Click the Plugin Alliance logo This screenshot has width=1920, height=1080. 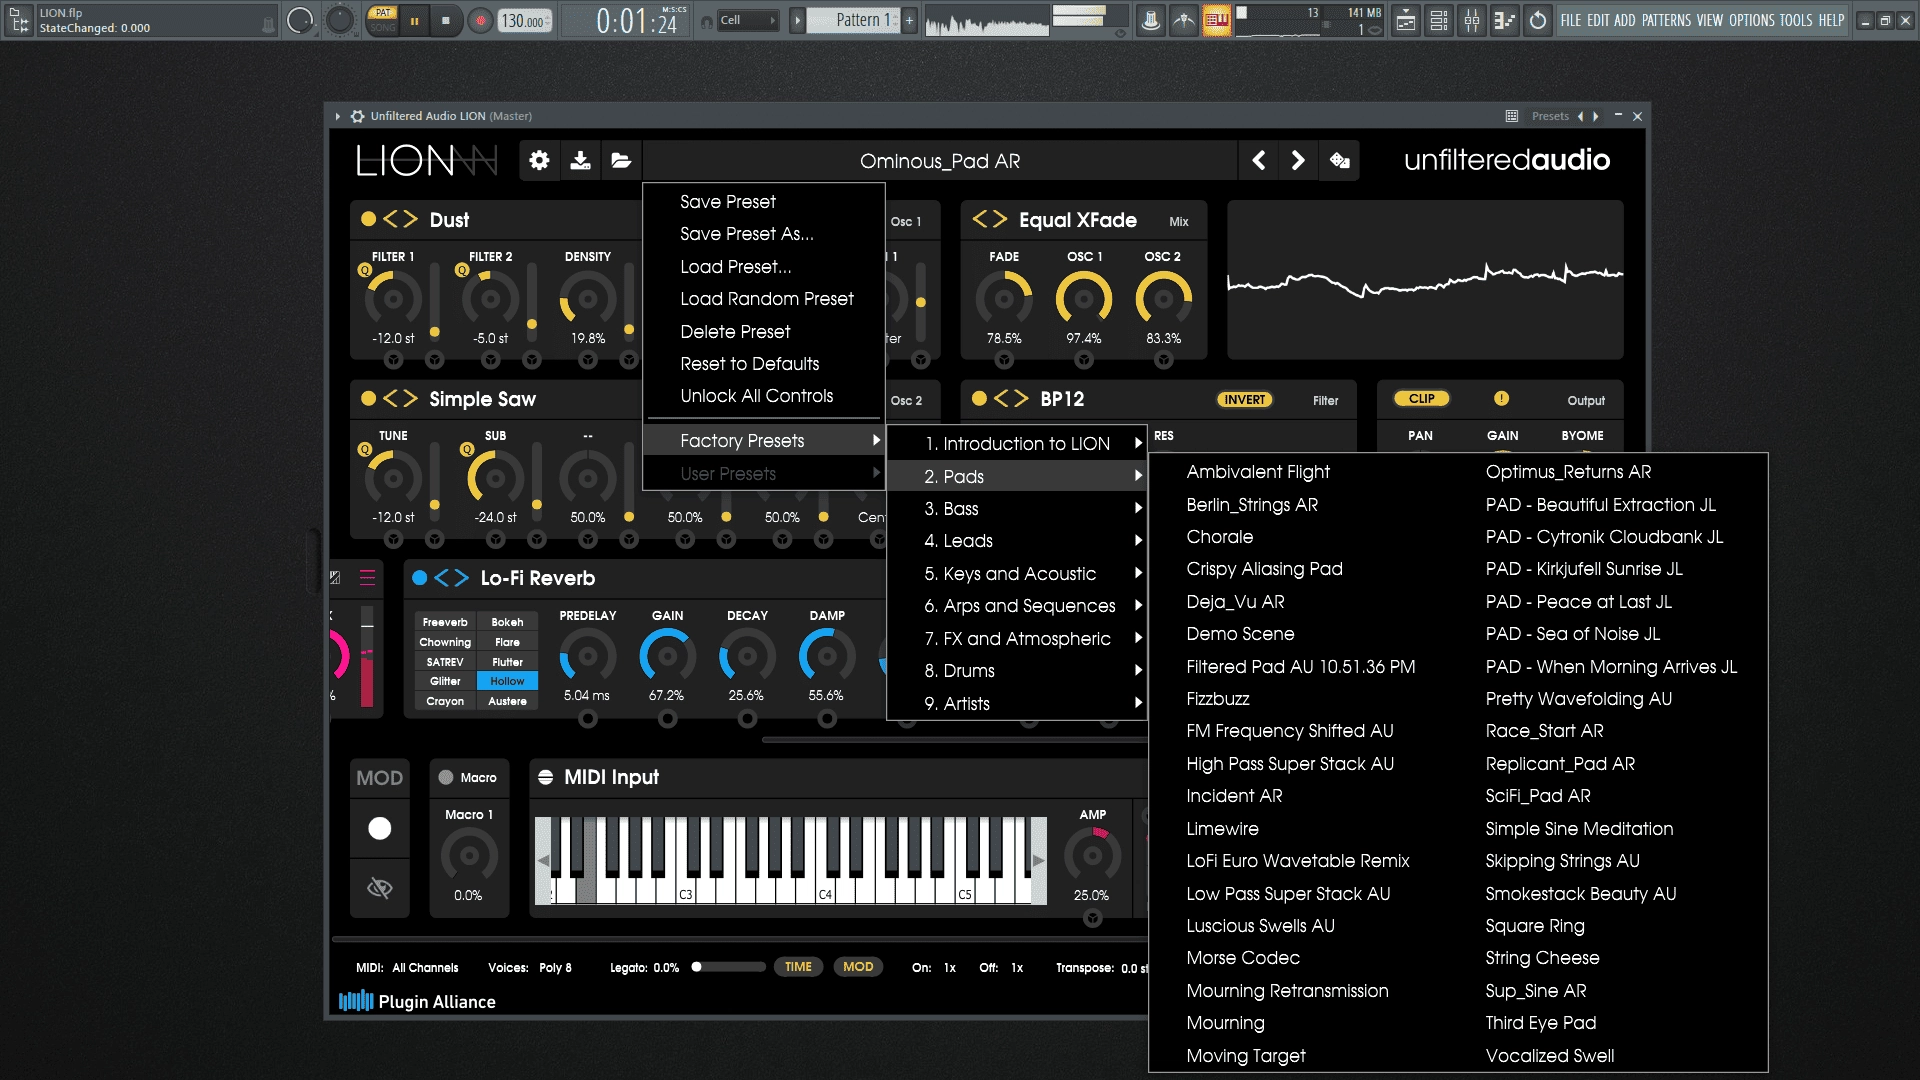(417, 1001)
